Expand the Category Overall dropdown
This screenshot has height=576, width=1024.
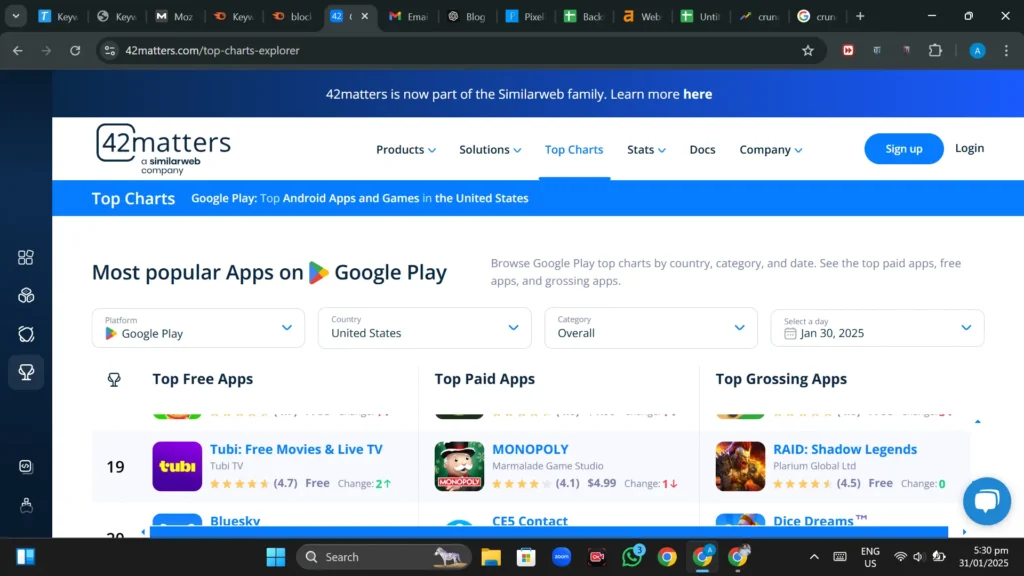pos(650,328)
